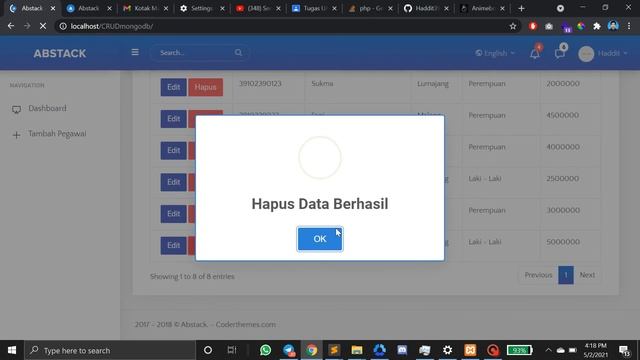Screen dimensions: 640x360
Task: Toggle the sidebar with the hamburger menu icon
Action: point(135,53)
